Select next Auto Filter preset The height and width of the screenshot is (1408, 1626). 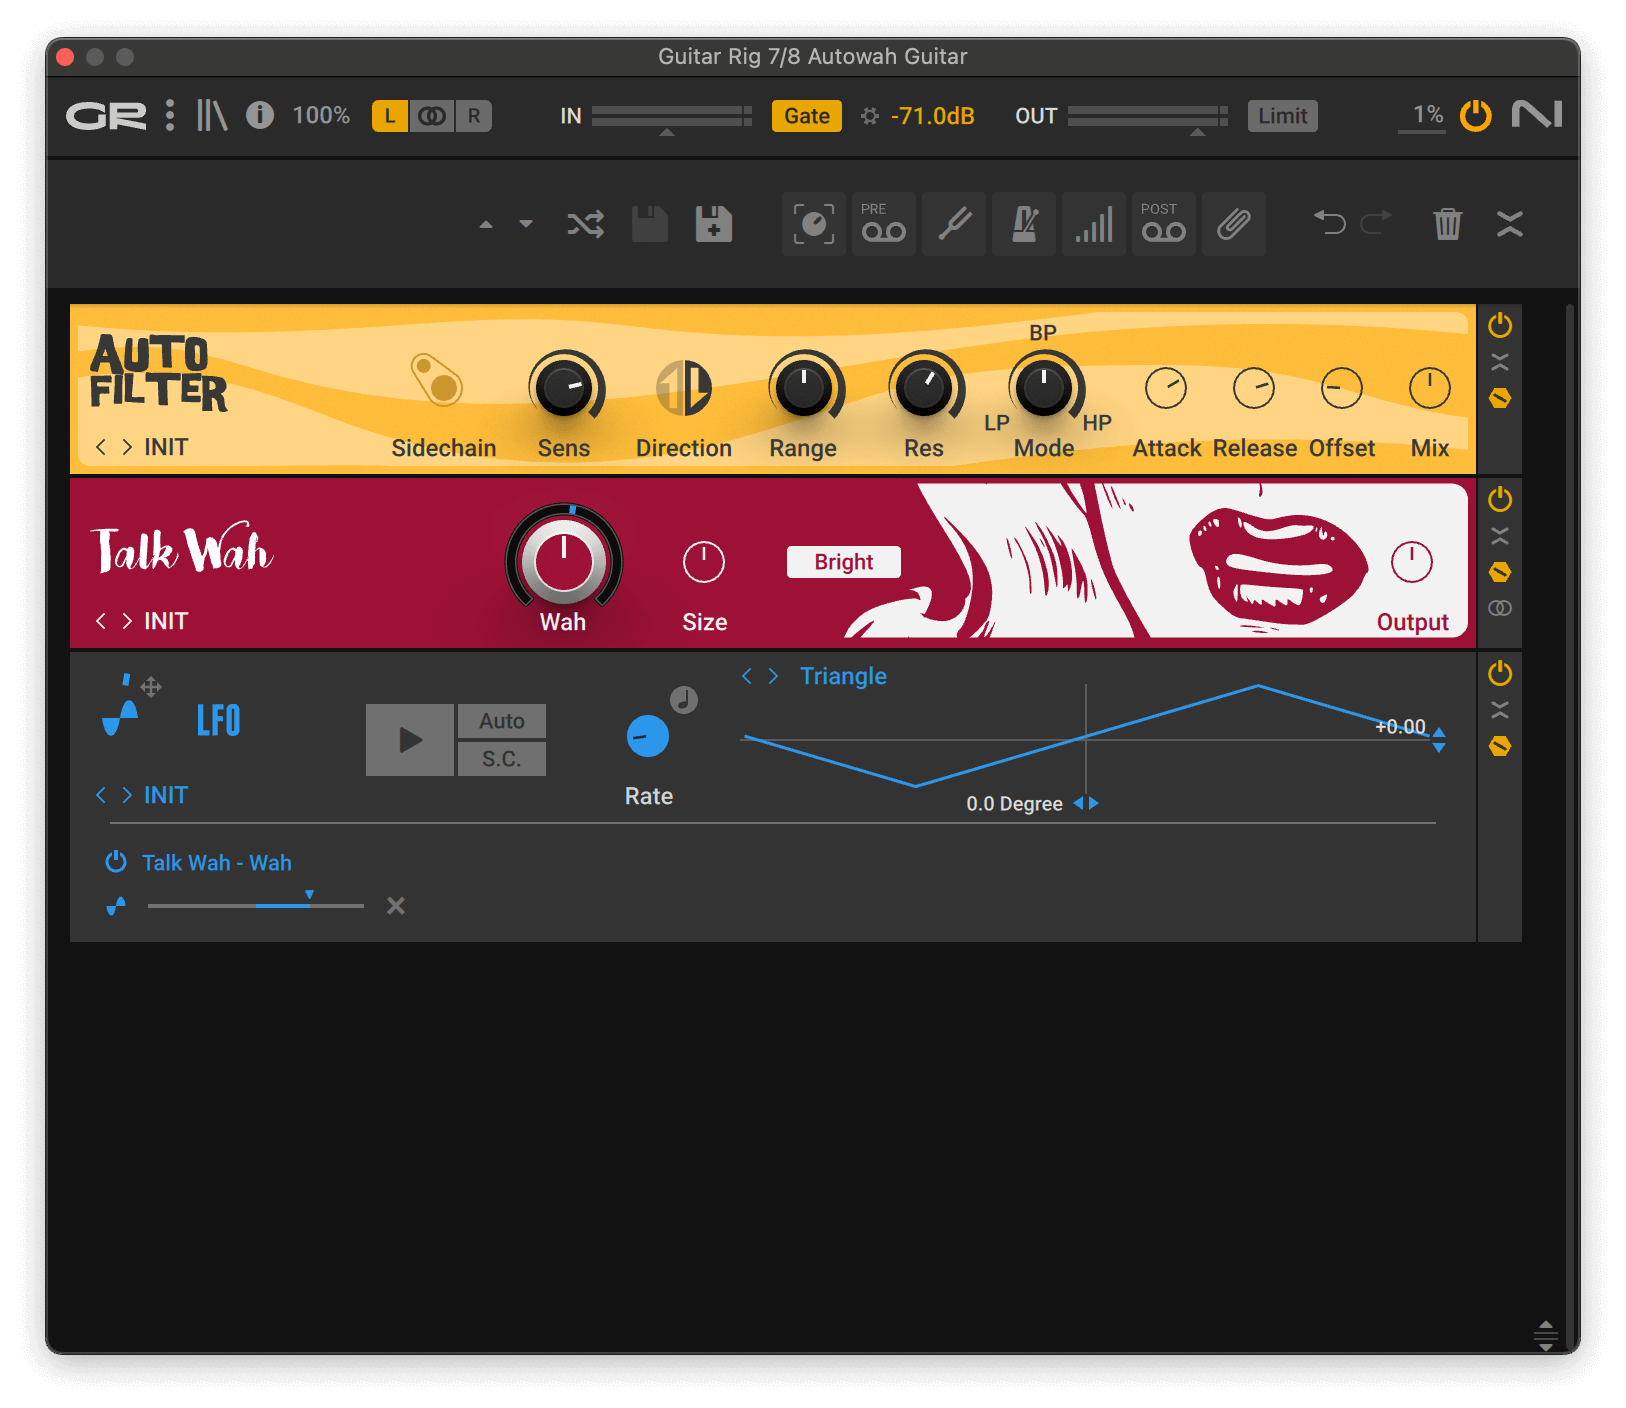pos(127,447)
